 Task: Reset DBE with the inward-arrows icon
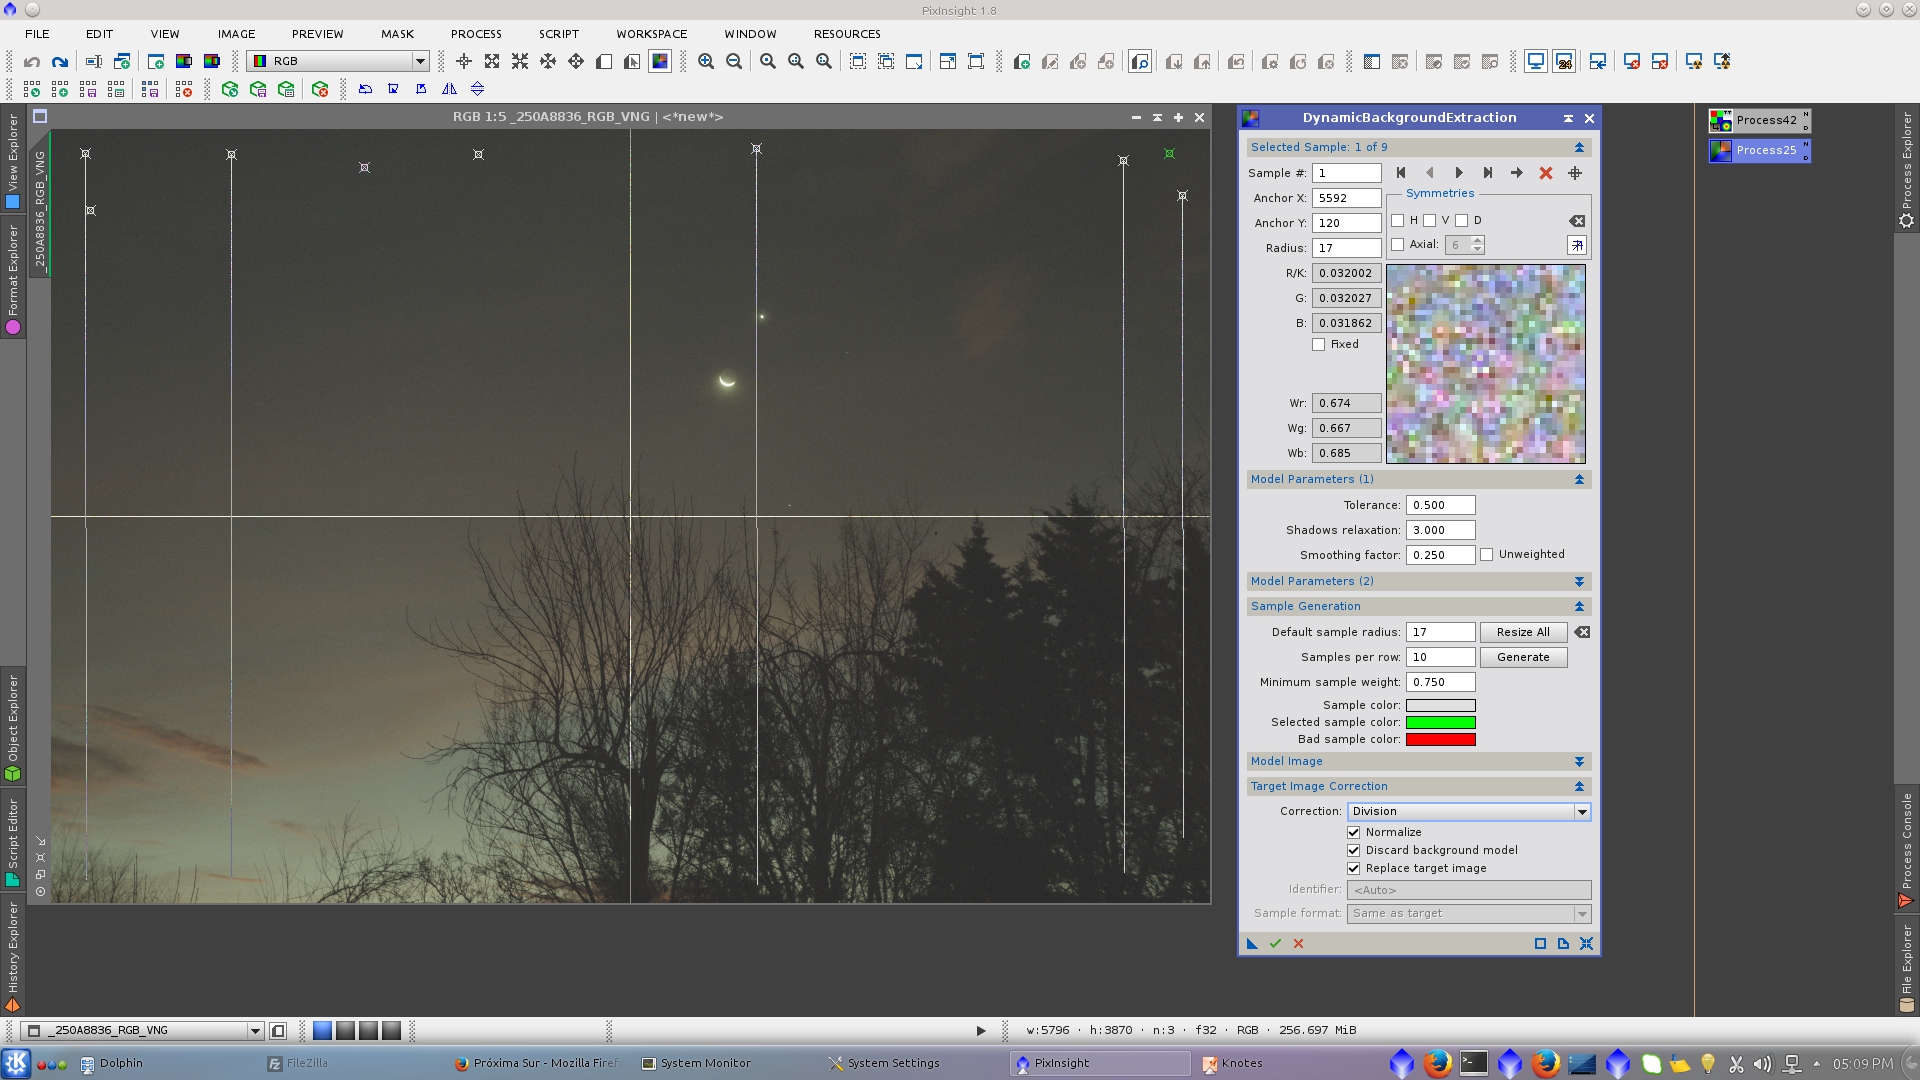(x=1586, y=943)
